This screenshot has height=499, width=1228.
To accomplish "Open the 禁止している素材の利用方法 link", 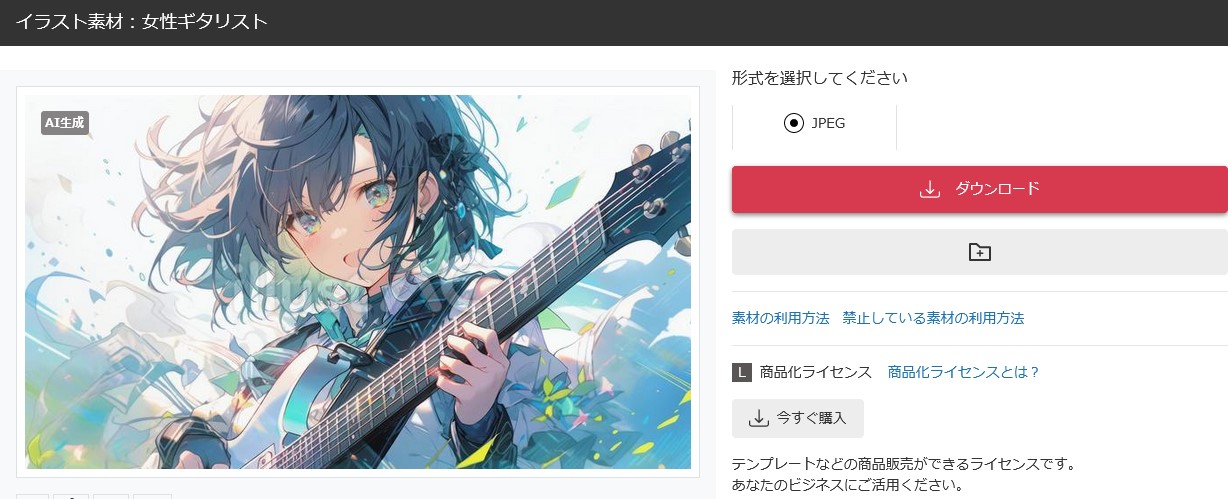I will coord(933,318).
